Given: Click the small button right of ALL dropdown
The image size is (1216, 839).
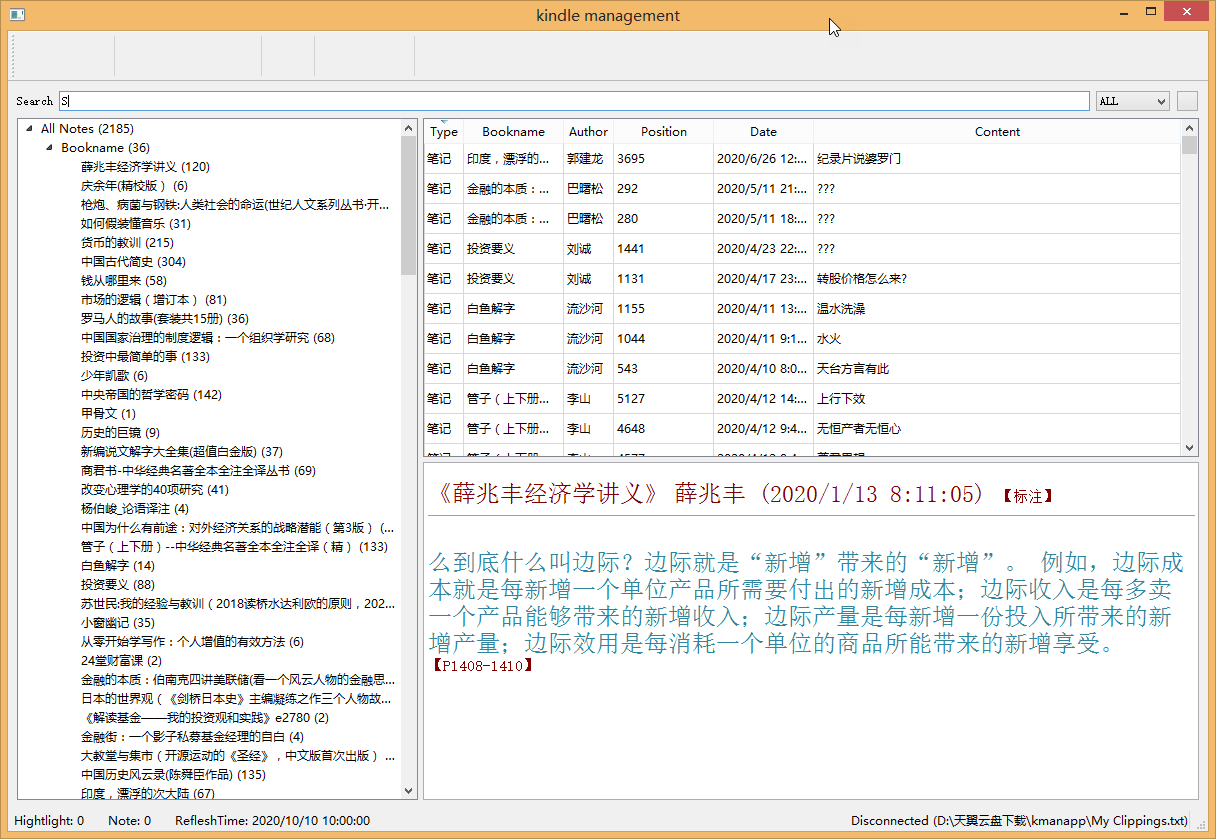Looking at the screenshot, I should [1186, 101].
